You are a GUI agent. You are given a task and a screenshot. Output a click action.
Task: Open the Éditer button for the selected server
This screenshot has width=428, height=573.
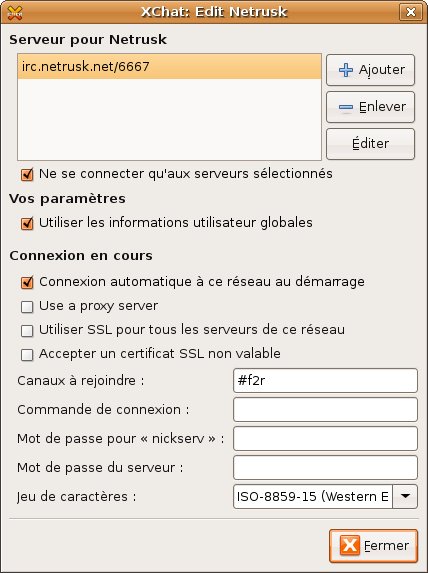click(x=370, y=144)
